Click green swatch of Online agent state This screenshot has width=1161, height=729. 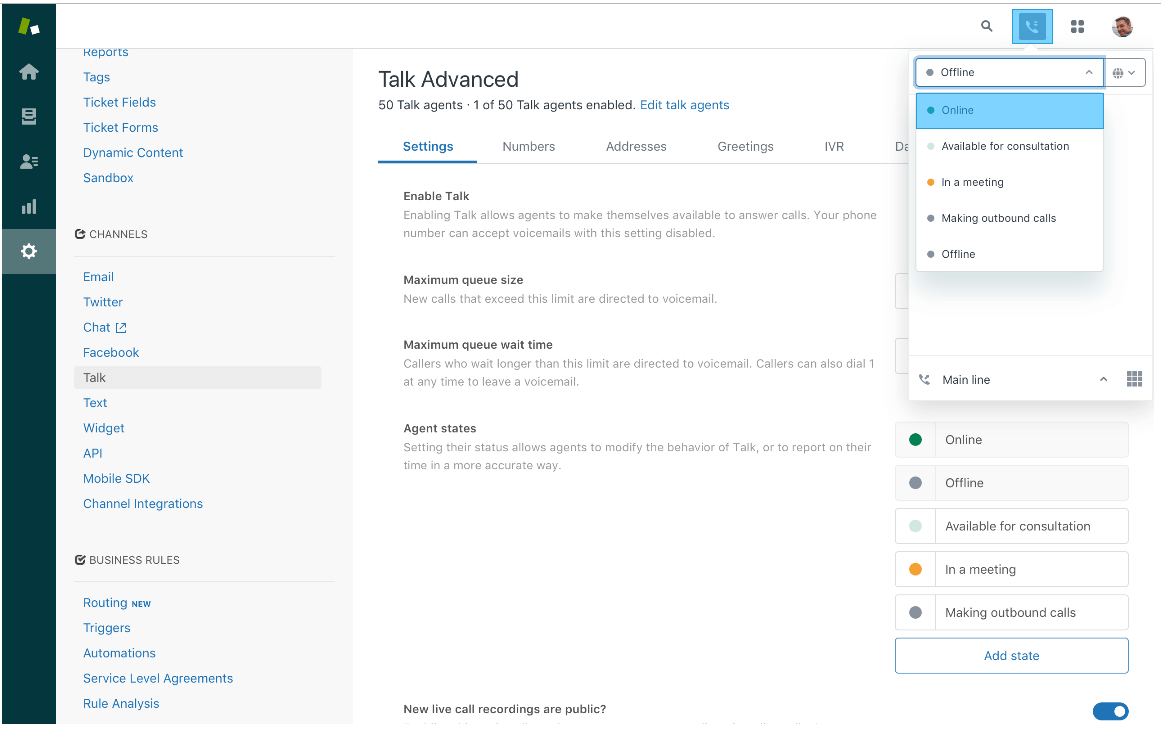915,440
